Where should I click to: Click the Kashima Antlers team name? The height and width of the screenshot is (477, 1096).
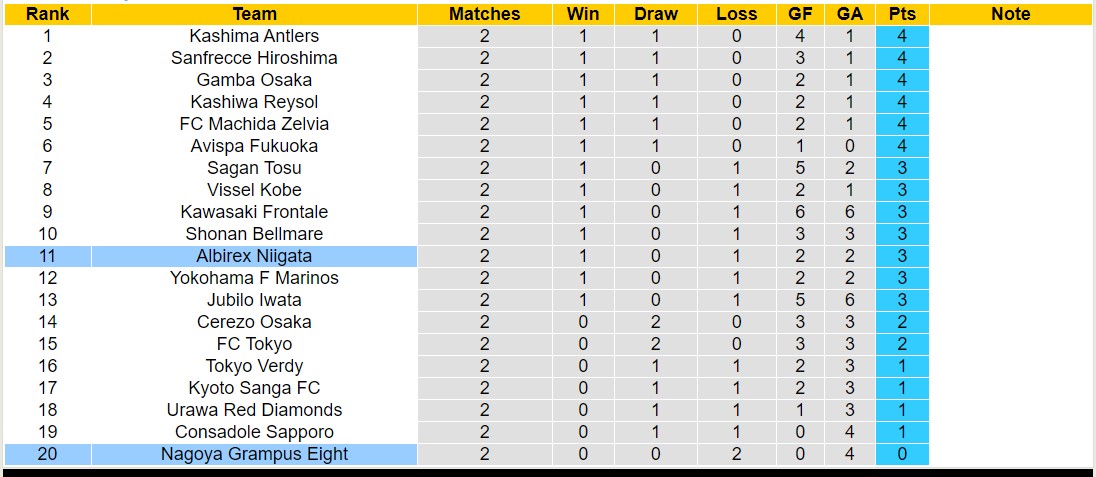click(x=254, y=36)
